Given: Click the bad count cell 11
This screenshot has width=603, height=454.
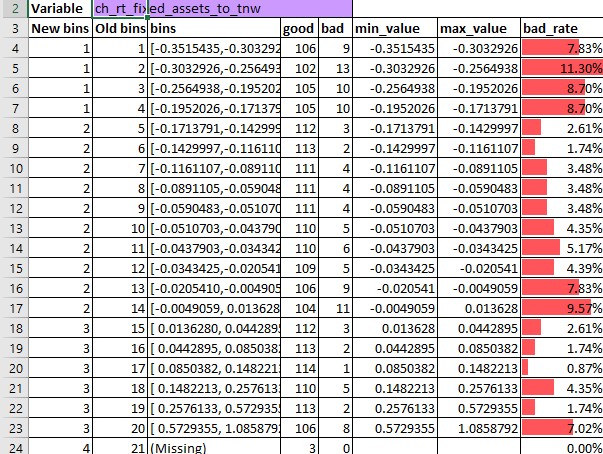Looking at the screenshot, I should tap(335, 308).
